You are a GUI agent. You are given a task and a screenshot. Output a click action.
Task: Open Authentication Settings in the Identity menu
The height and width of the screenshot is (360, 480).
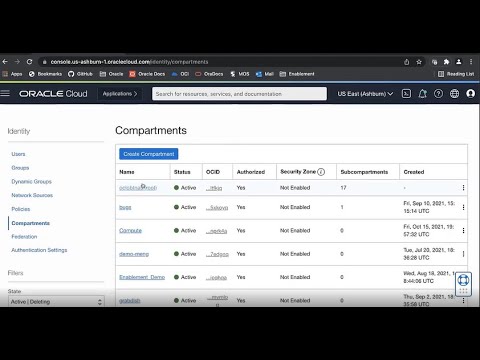click(39, 250)
